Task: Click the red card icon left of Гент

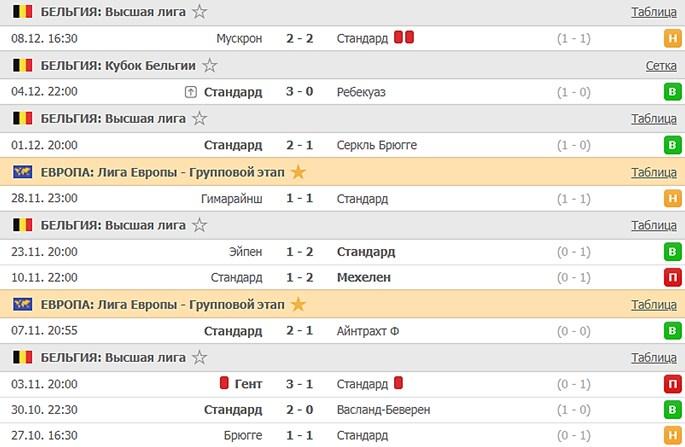Action: (x=226, y=383)
